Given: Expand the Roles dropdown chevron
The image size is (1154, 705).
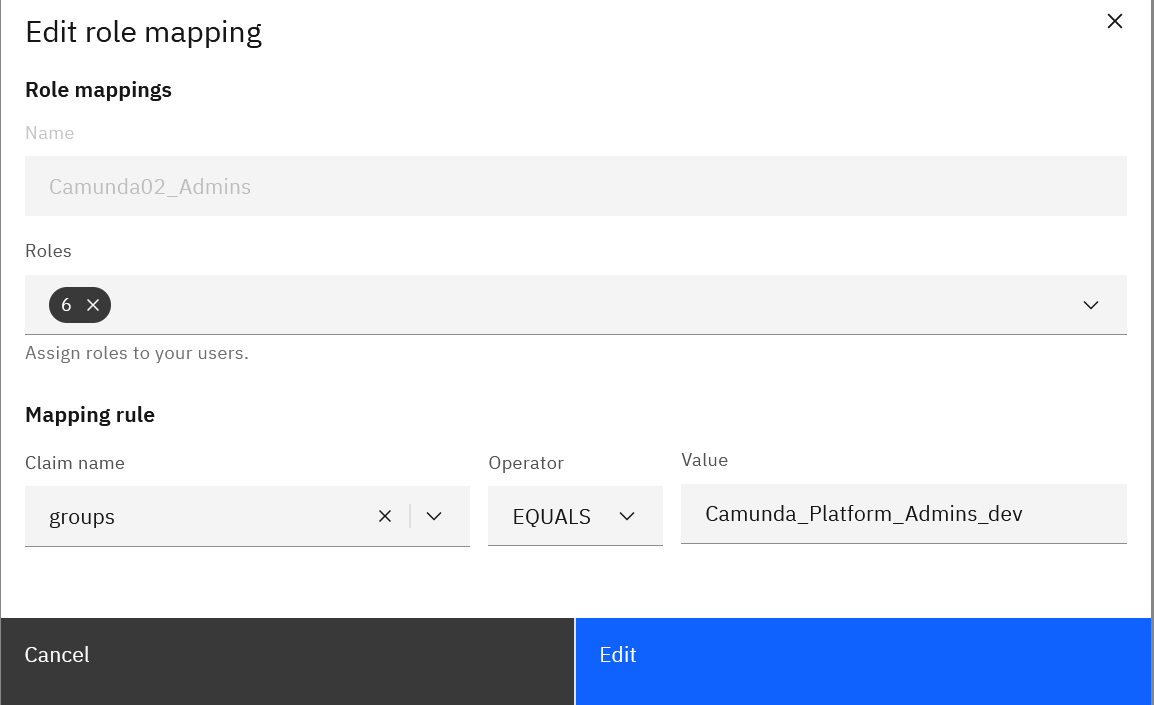Looking at the screenshot, I should click(x=1090, y=305).
